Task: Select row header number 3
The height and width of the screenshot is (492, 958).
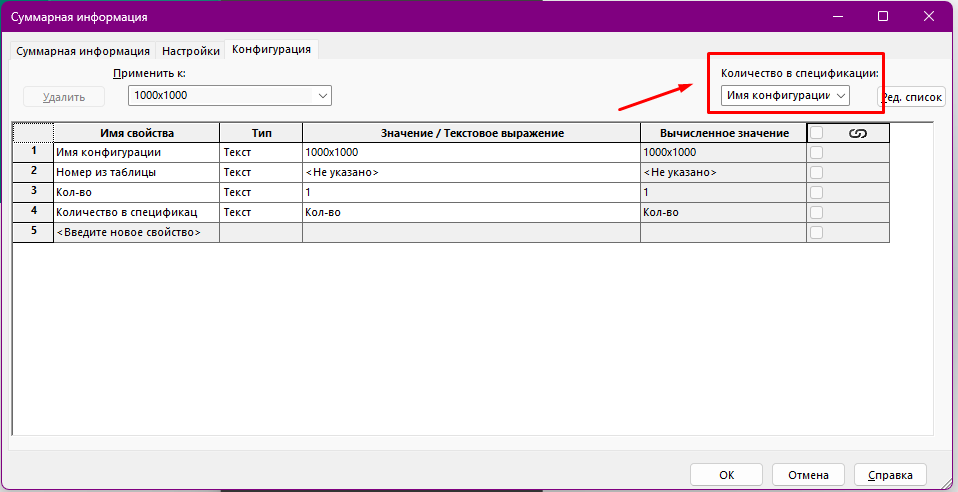Action: pos(33,192)
